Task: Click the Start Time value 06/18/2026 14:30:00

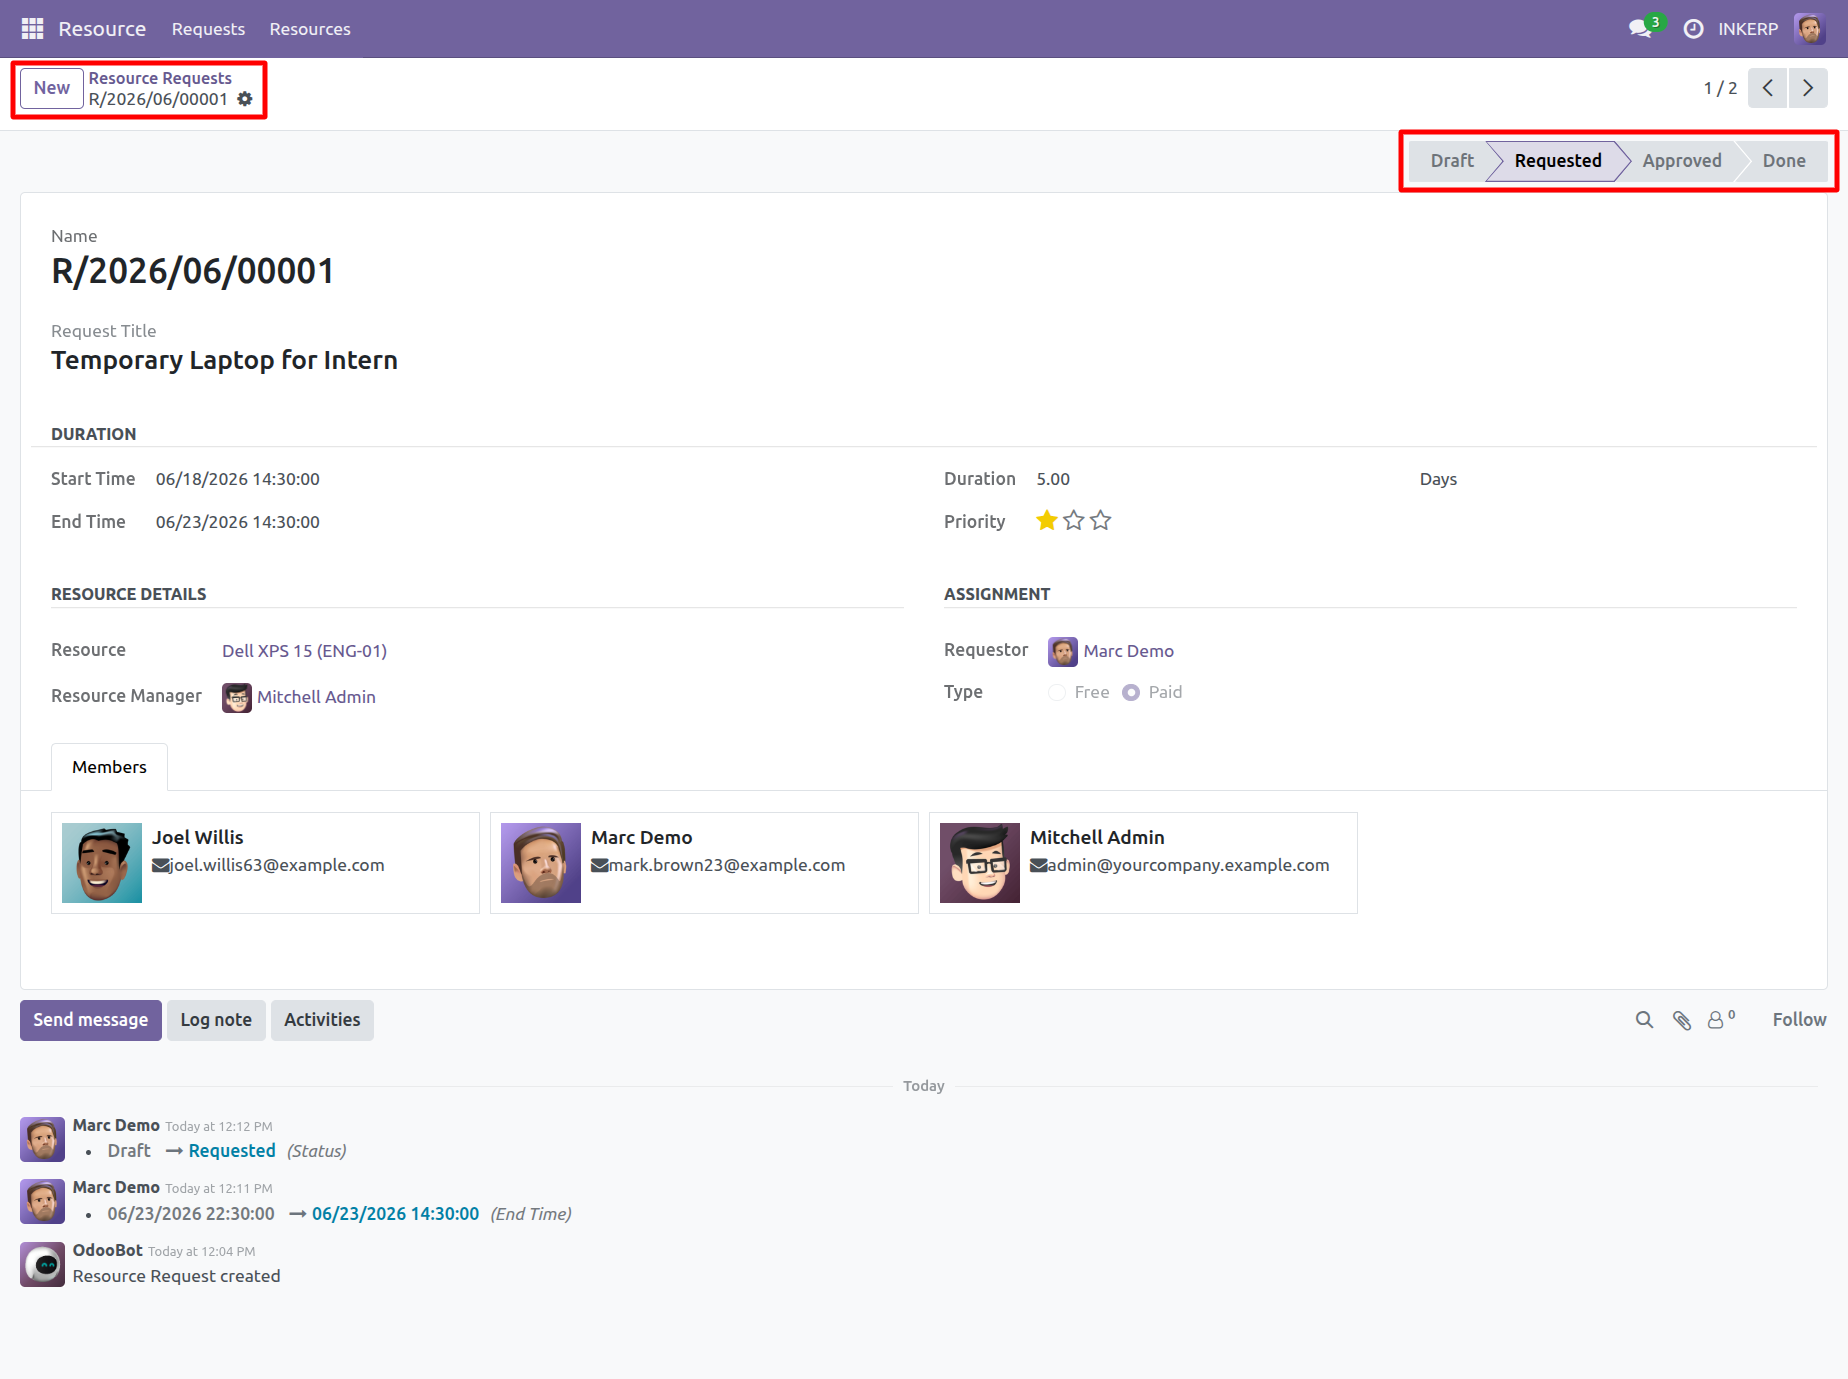Action: click(x=237, y=479)
